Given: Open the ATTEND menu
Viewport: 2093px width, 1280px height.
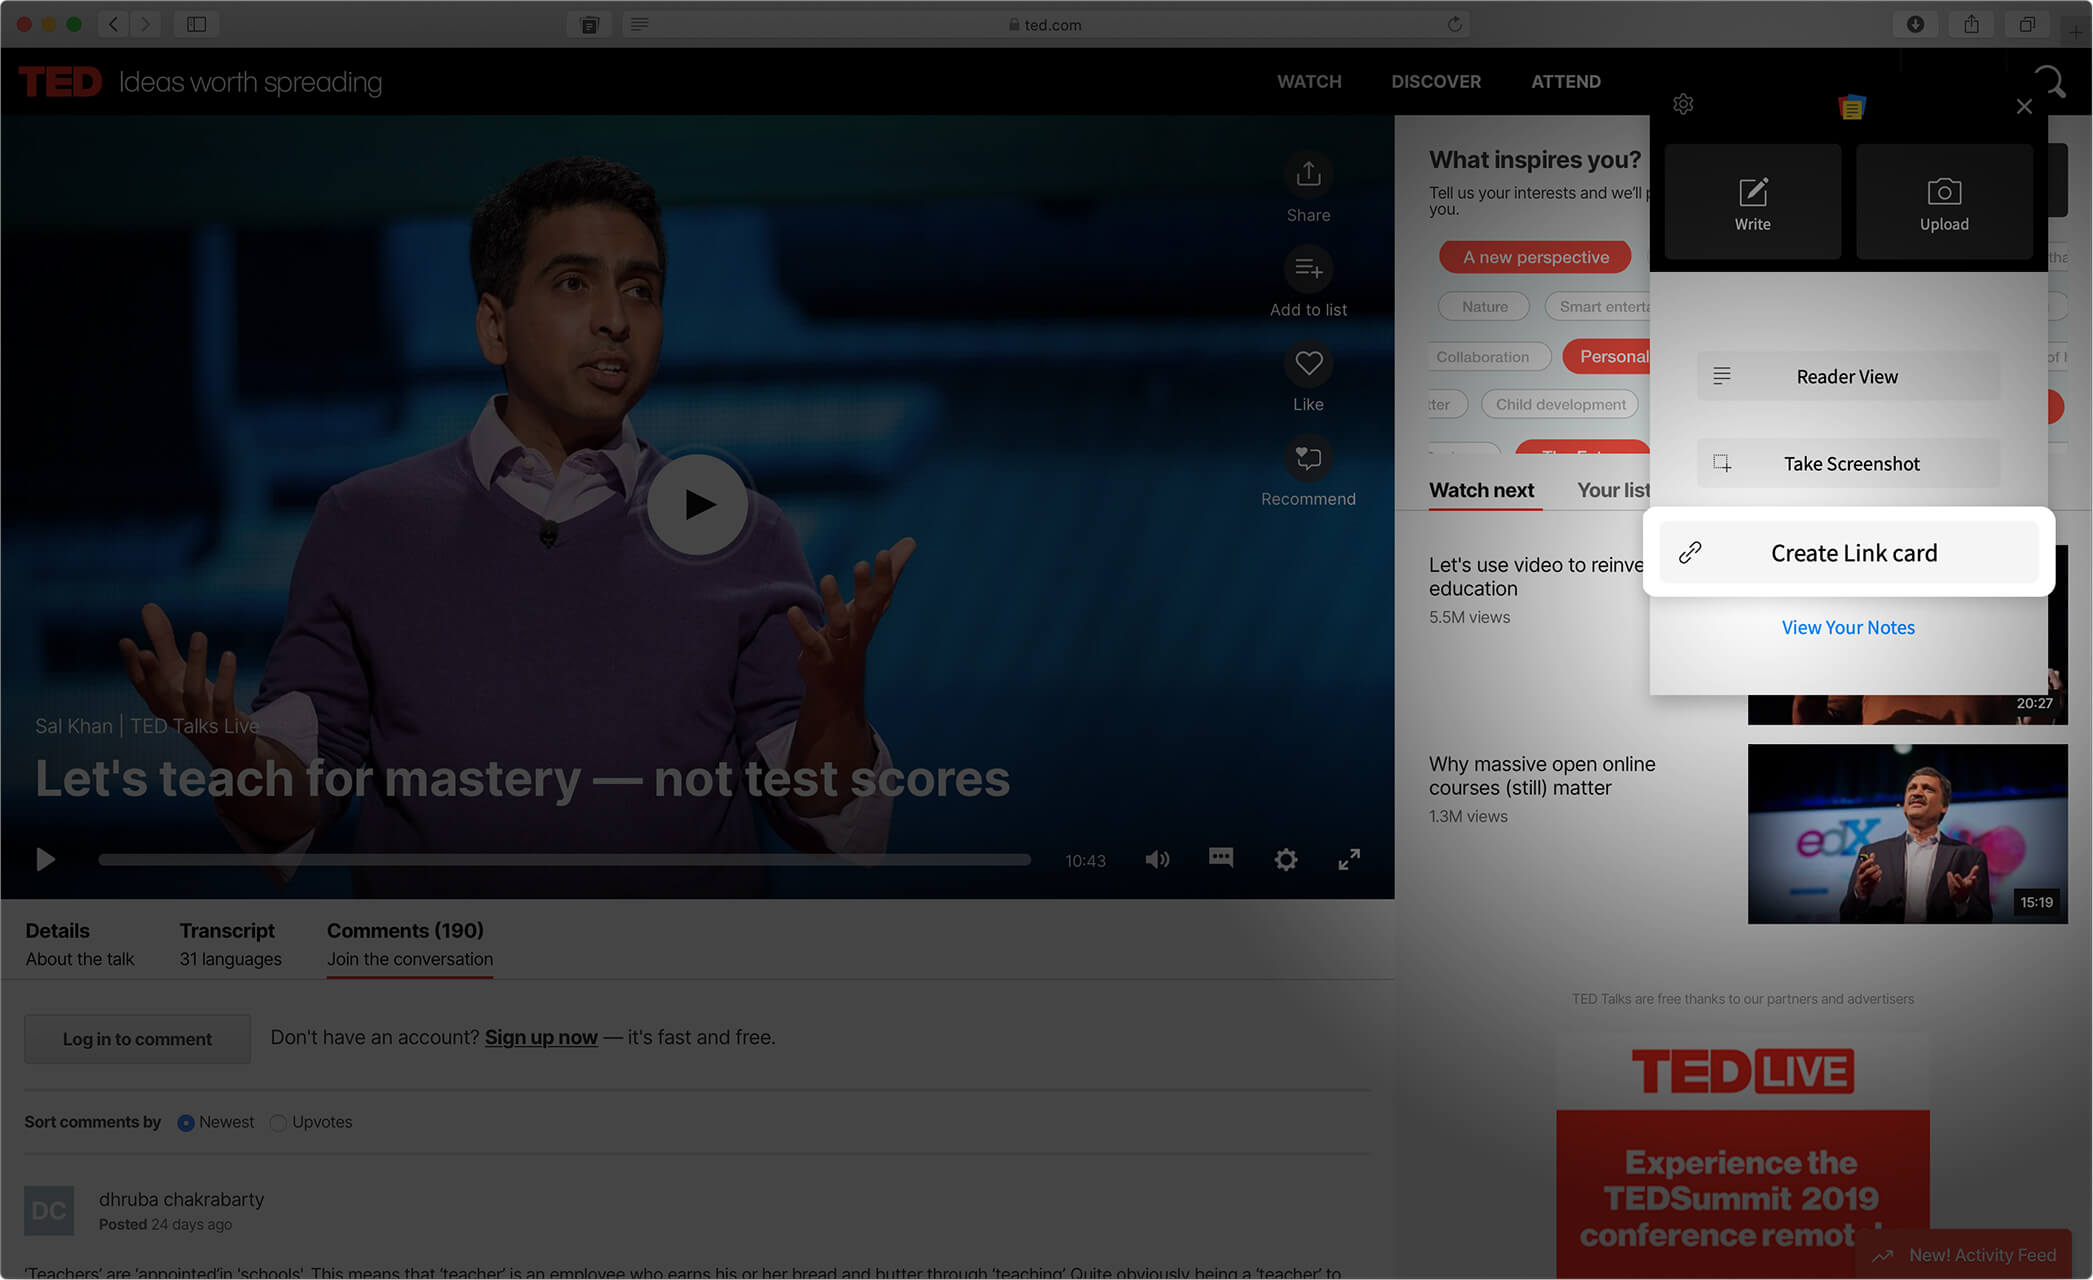Looking at the screenshot, I should [x=1566, y=82].
